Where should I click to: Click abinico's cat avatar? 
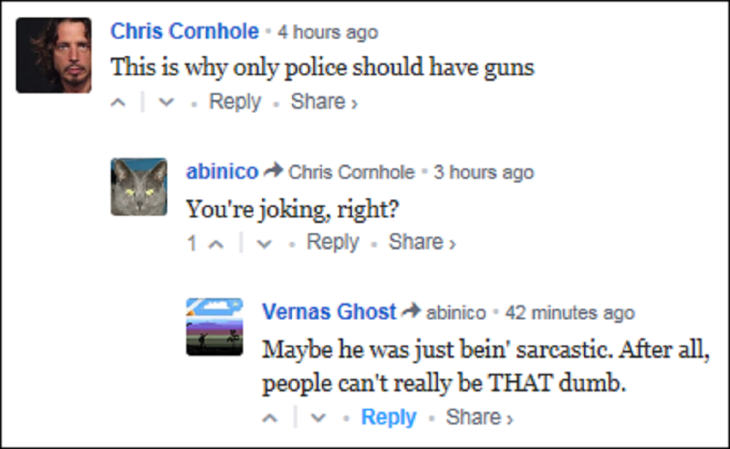tap(139, 187)
